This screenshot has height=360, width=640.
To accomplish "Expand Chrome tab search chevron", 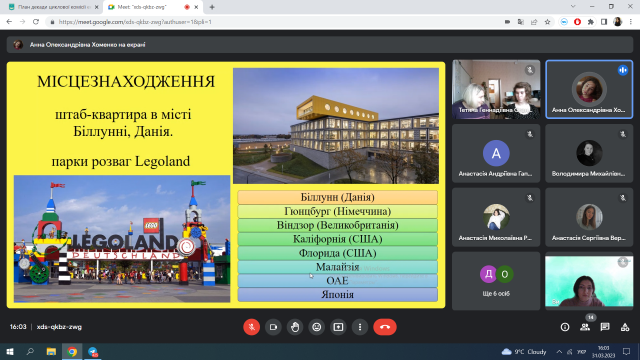I will click(573, 7).
